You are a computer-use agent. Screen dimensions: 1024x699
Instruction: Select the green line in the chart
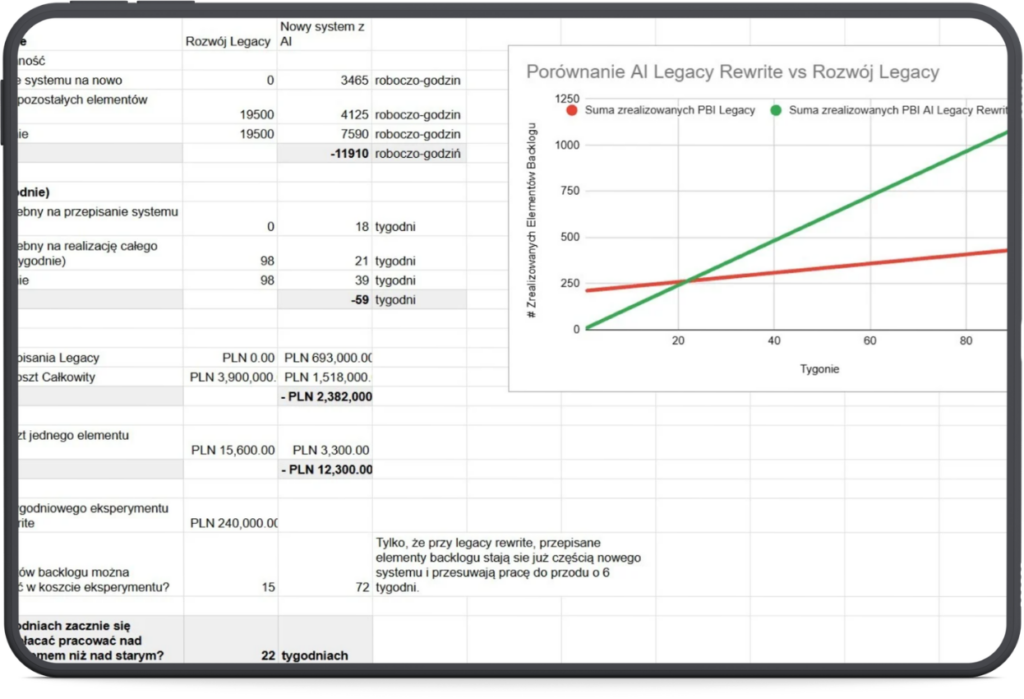[x=797, y=229]
